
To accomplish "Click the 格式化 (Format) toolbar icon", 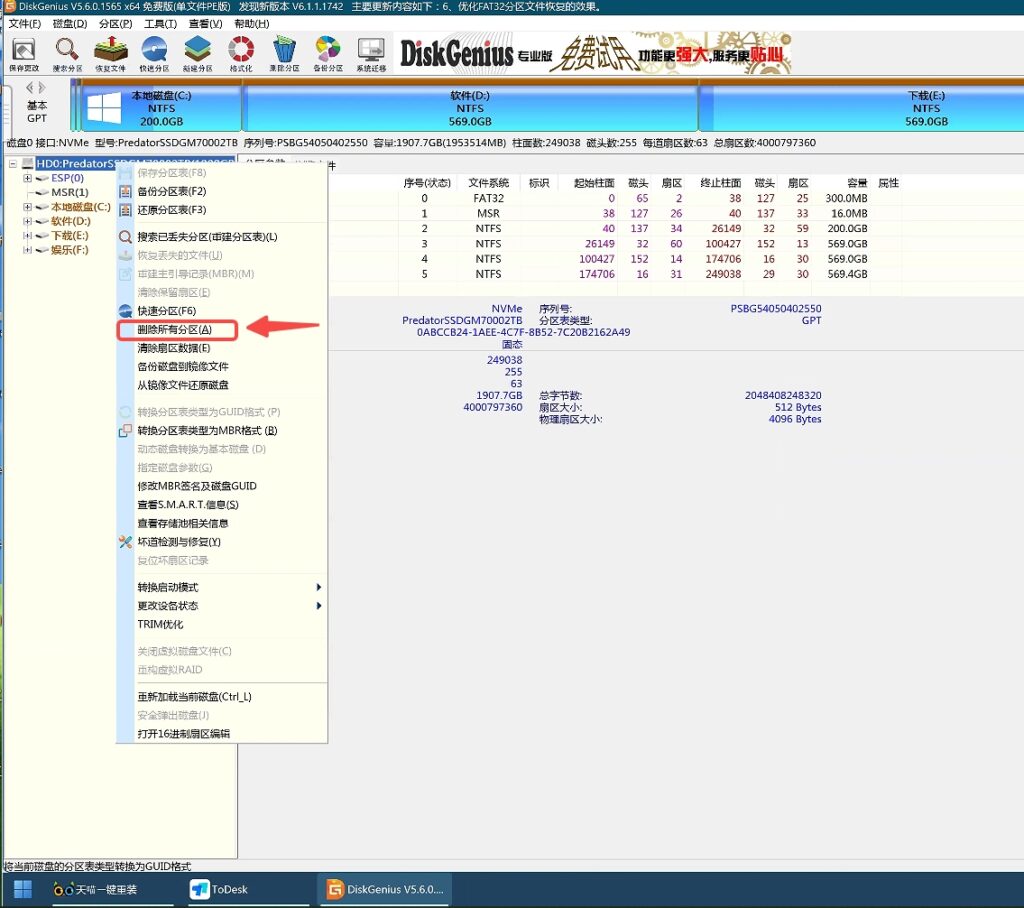I will pyautogui.click(x=241, y=54).
